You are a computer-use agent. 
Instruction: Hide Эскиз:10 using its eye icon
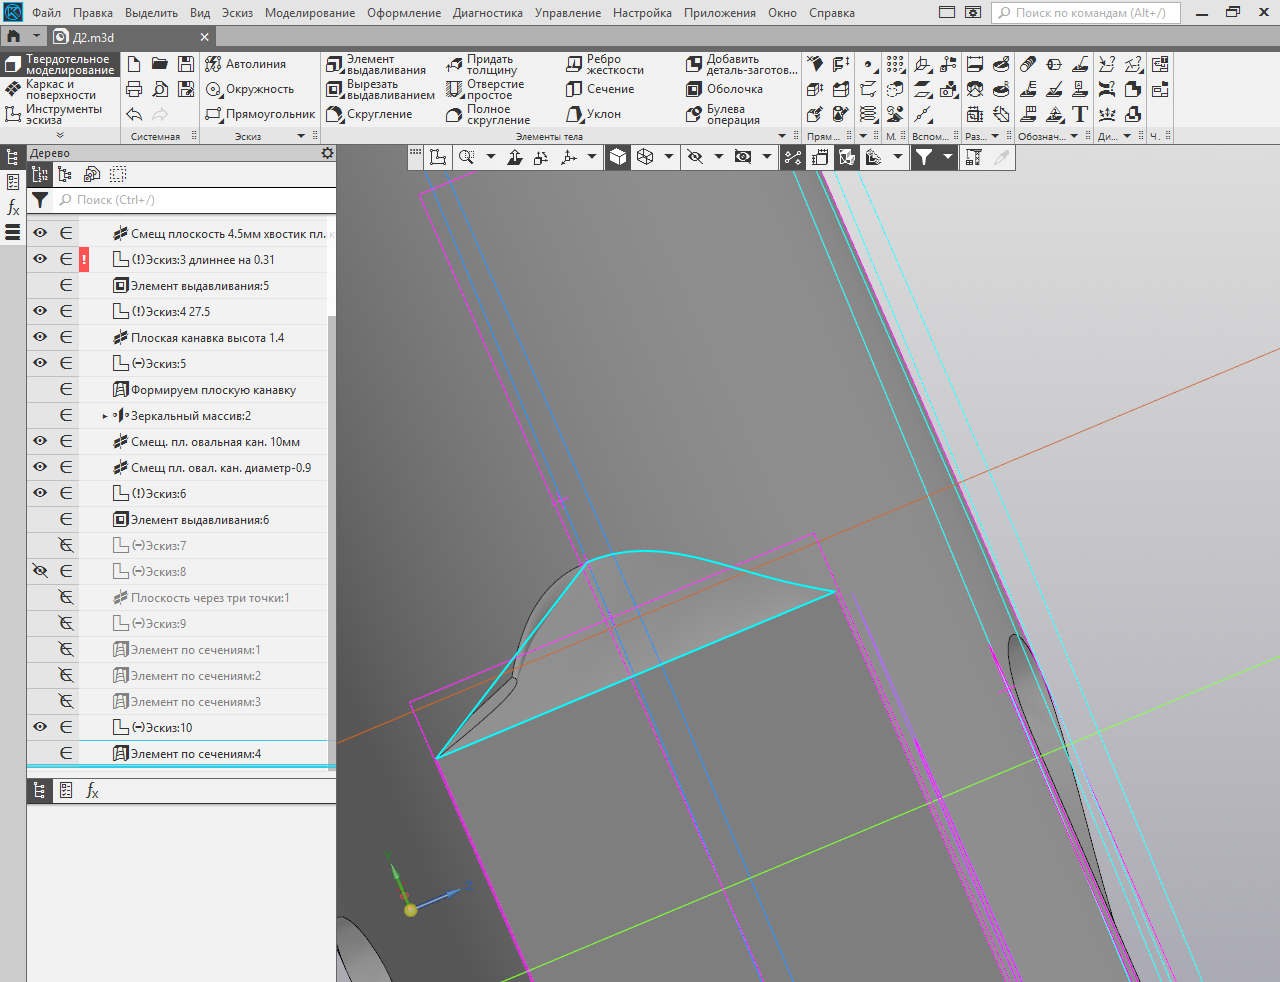pyautogui.click(x=40, y=727)
